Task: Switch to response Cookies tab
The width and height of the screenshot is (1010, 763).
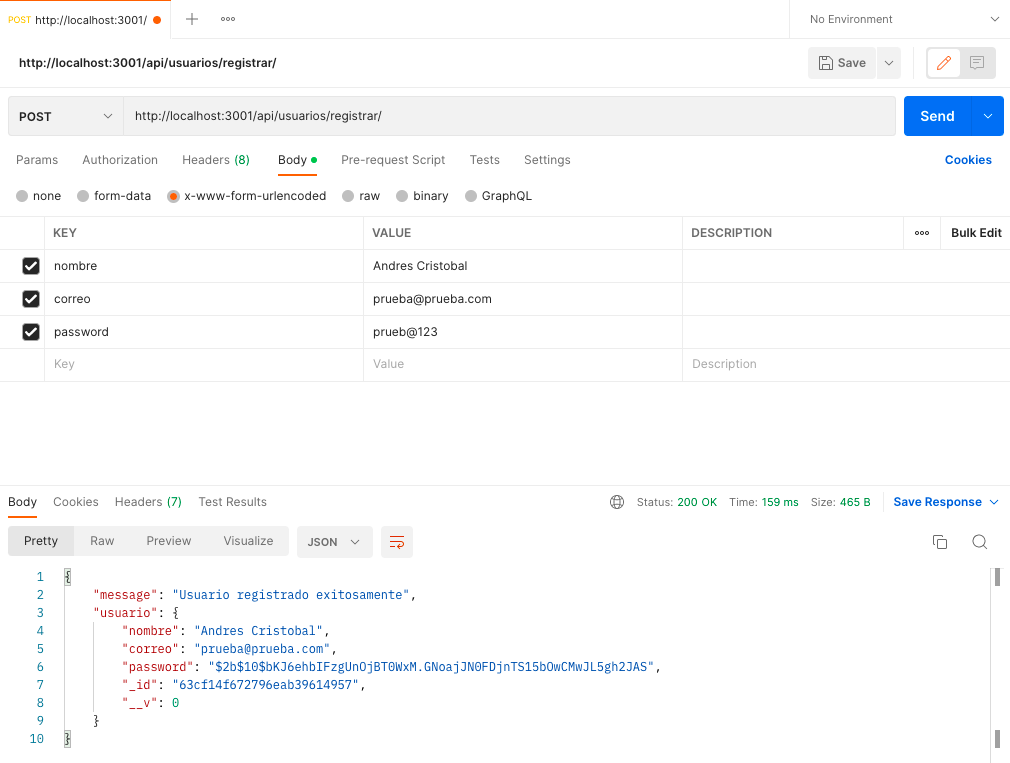Action: 75,502
